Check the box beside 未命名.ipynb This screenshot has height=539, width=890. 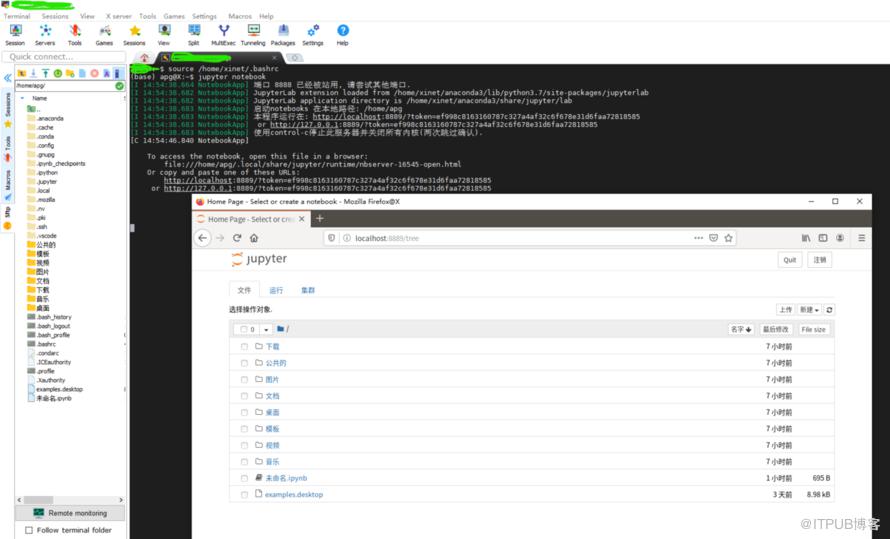coord(244,478)
